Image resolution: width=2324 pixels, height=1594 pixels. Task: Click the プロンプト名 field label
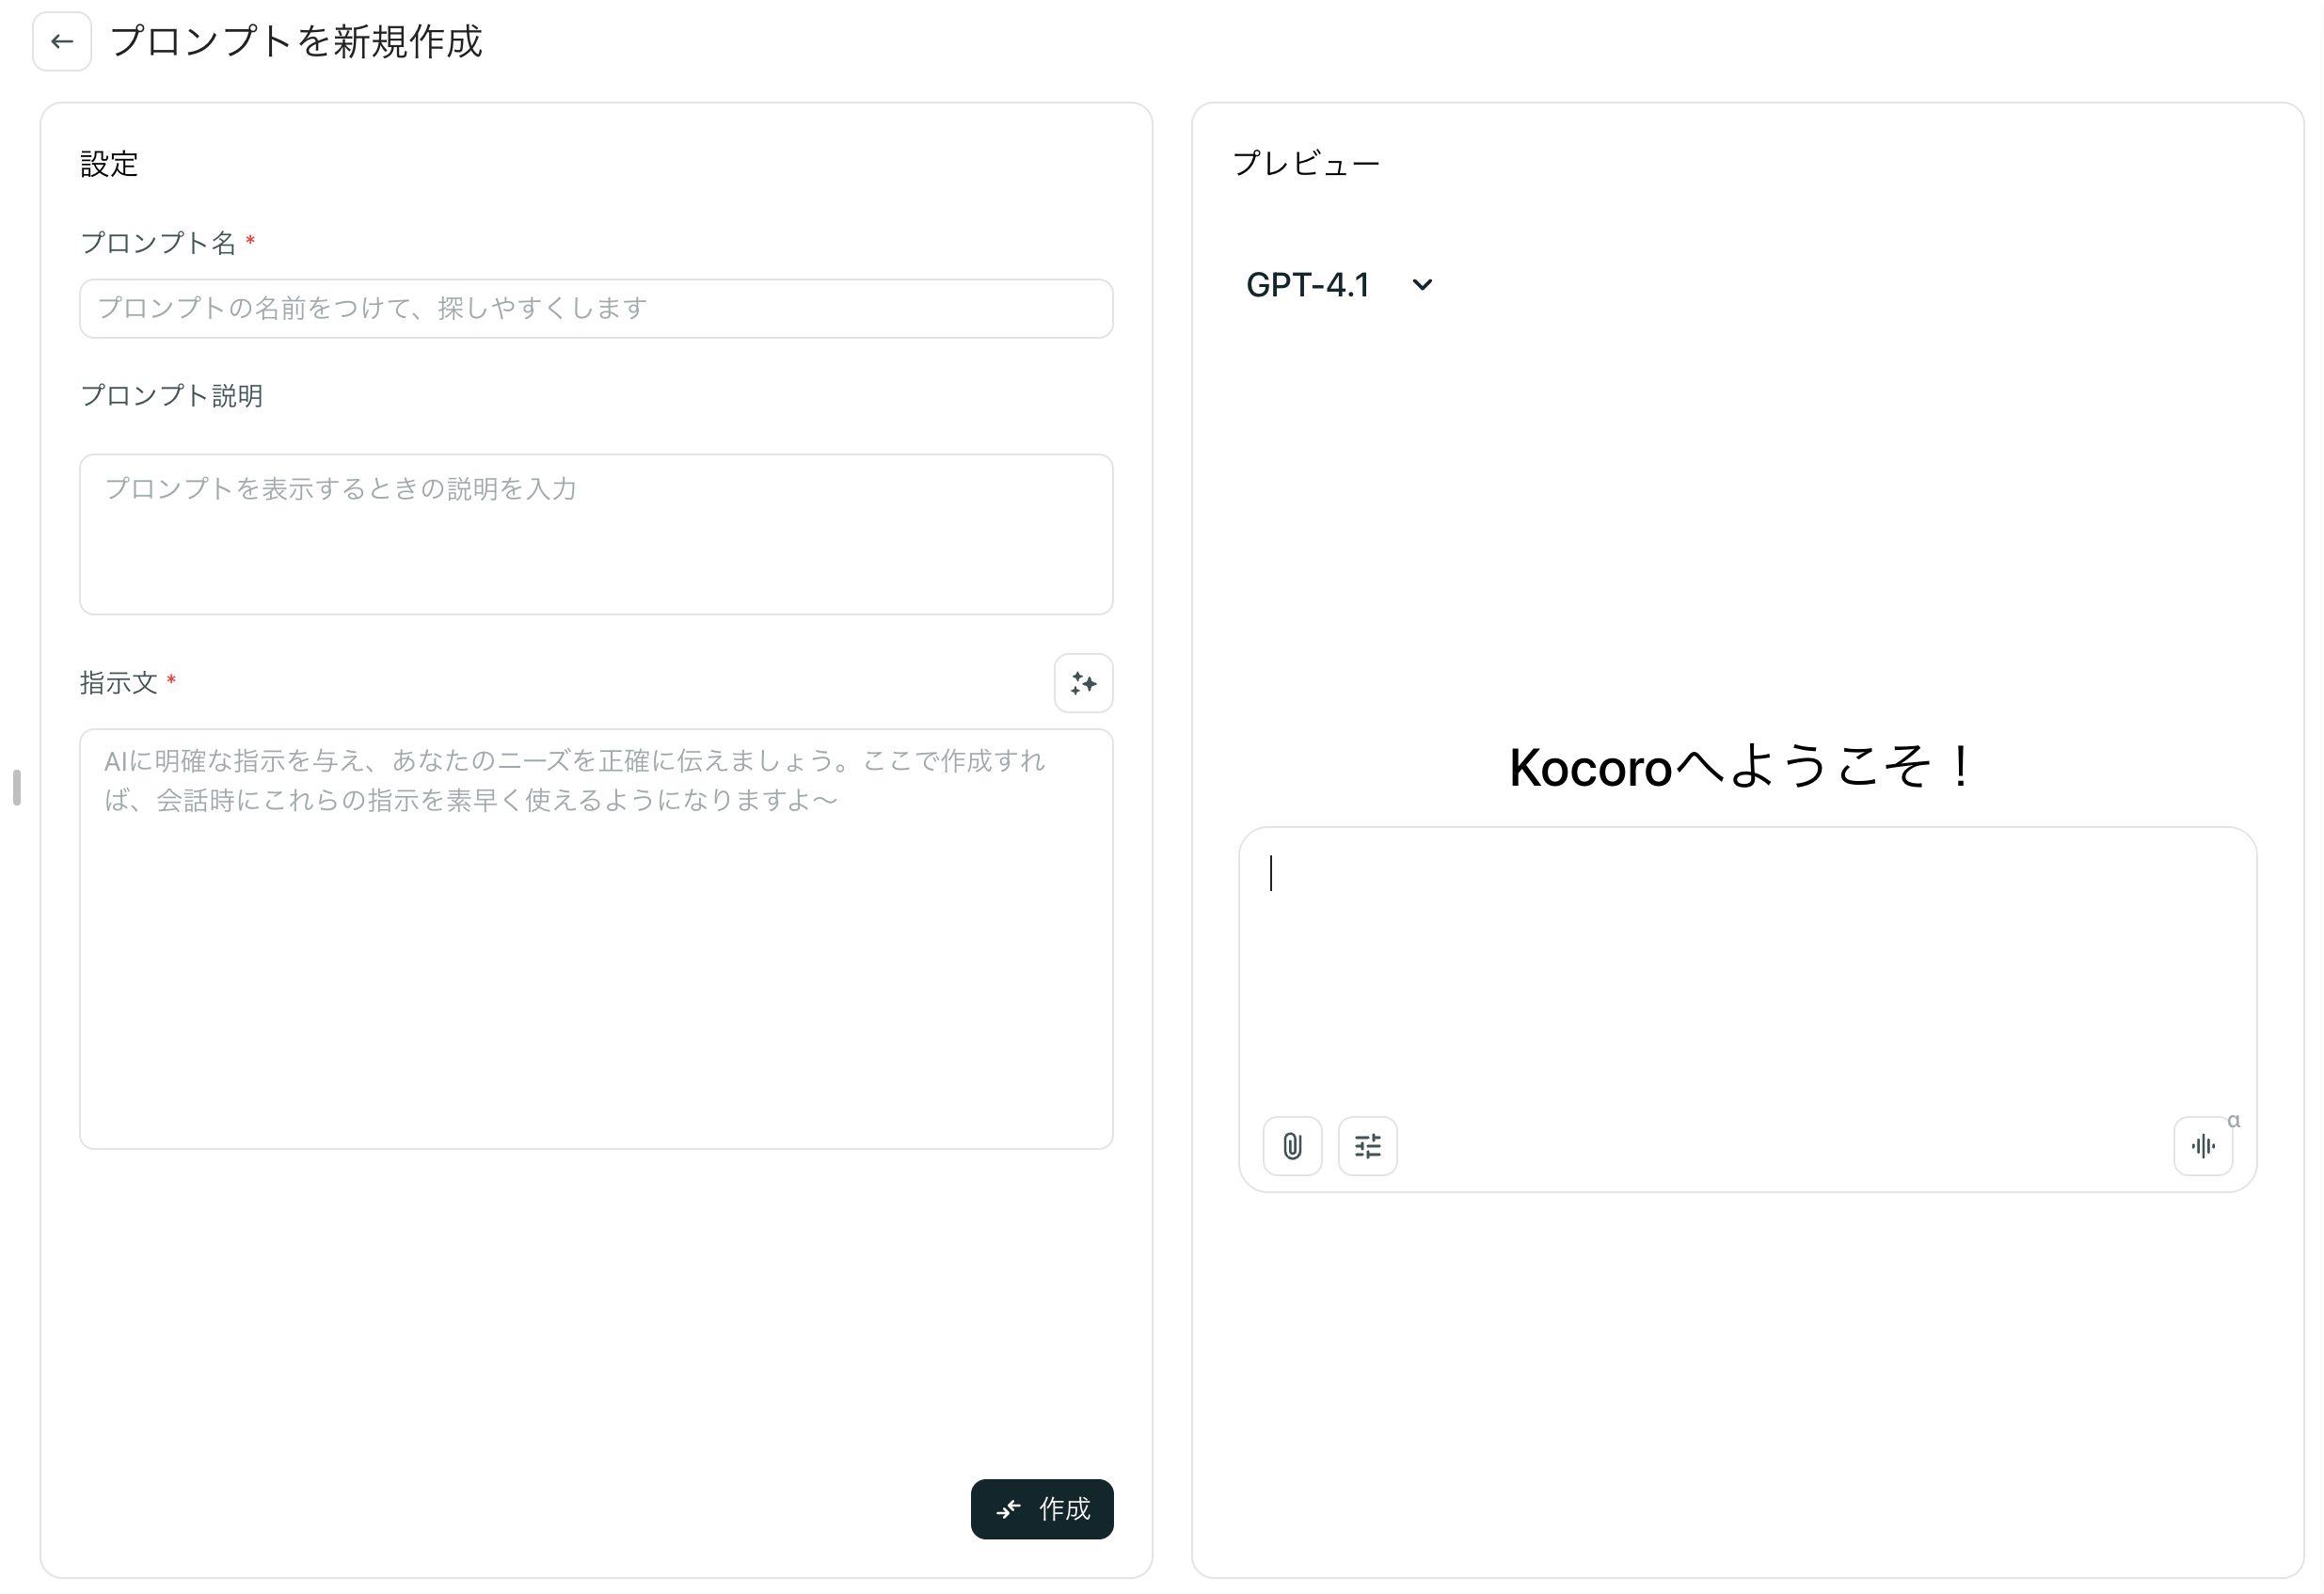click(x=158, y=243)
